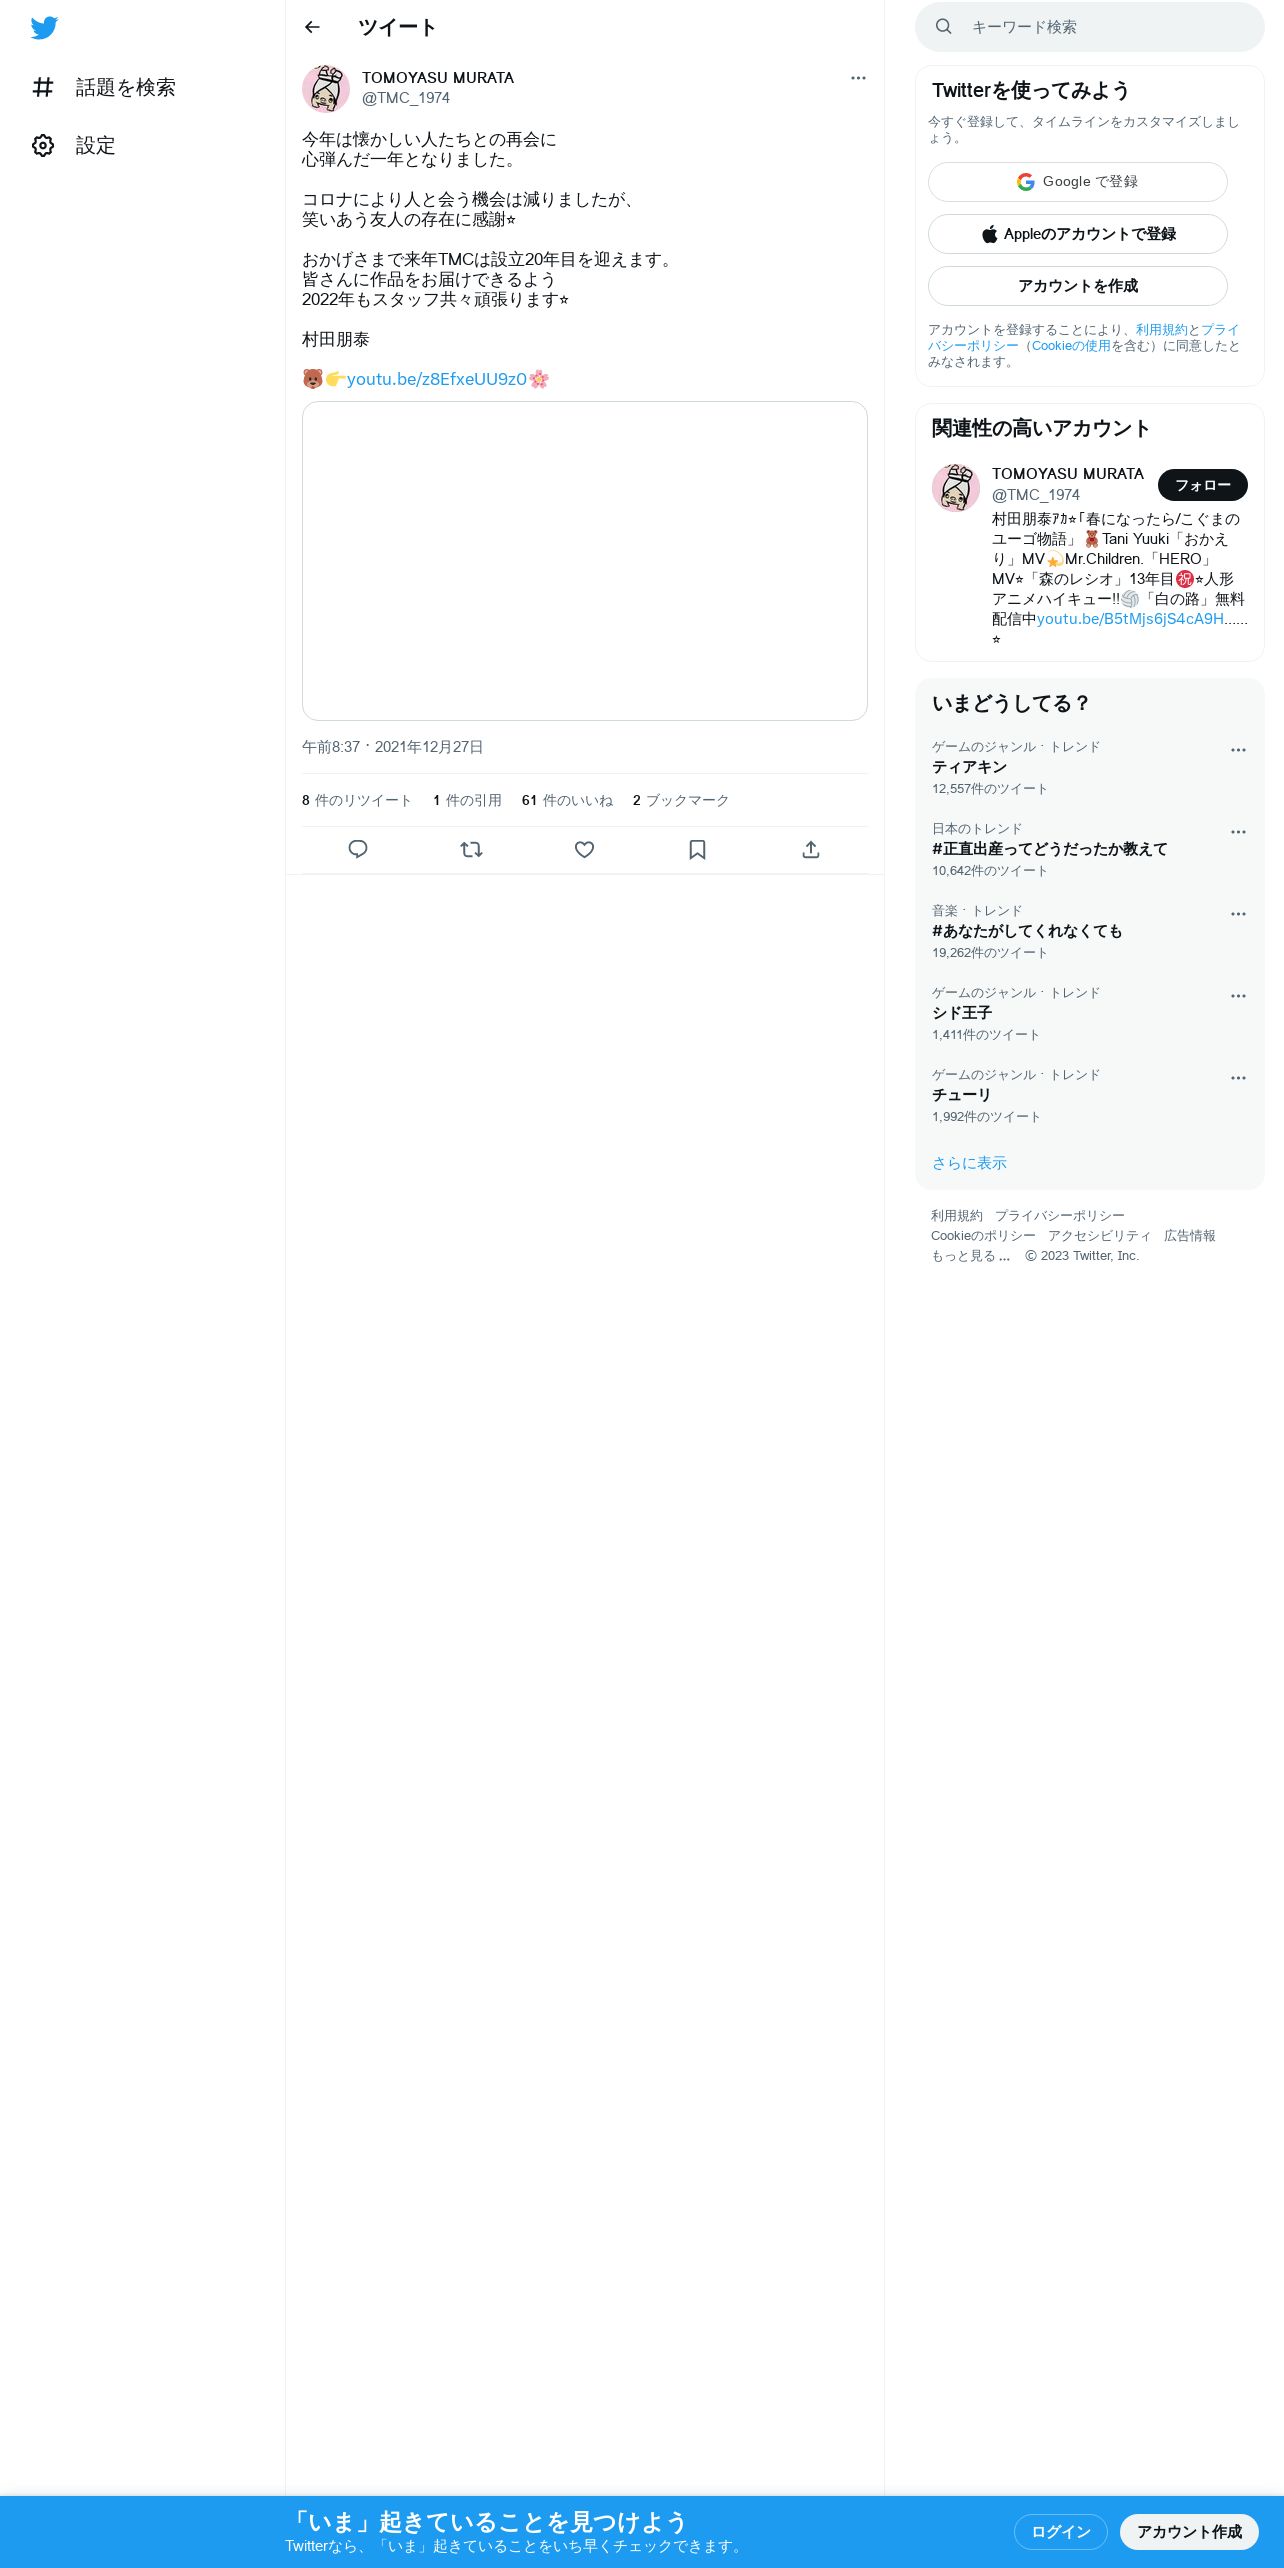Click the search magnifier icon
This screenshot has width=1284, height=2568.
[943, 27]
